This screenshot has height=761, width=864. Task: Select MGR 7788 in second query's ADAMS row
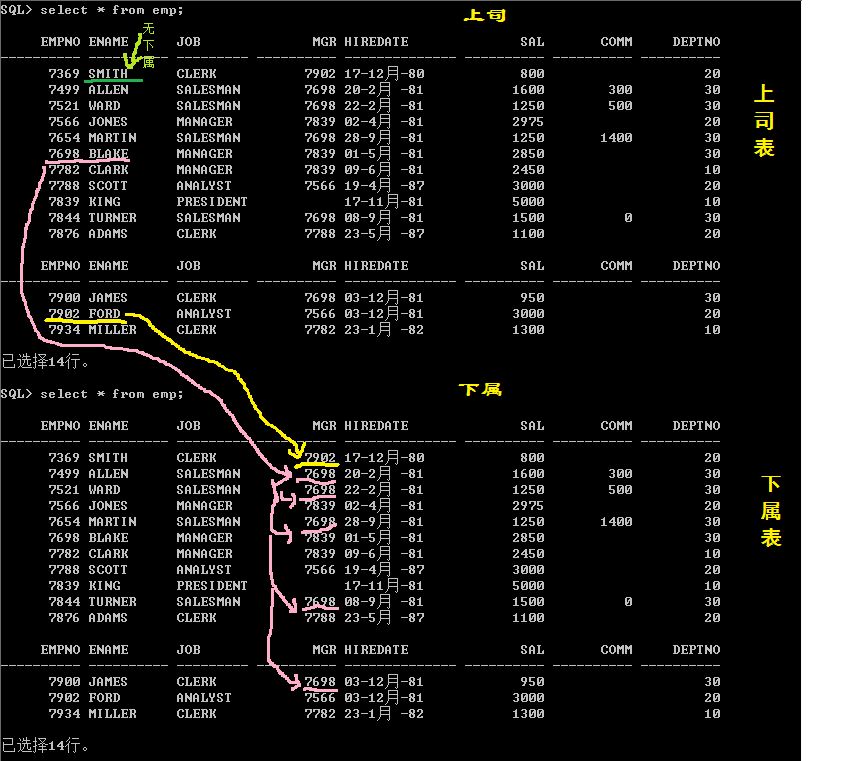click(x=320, y=618)
